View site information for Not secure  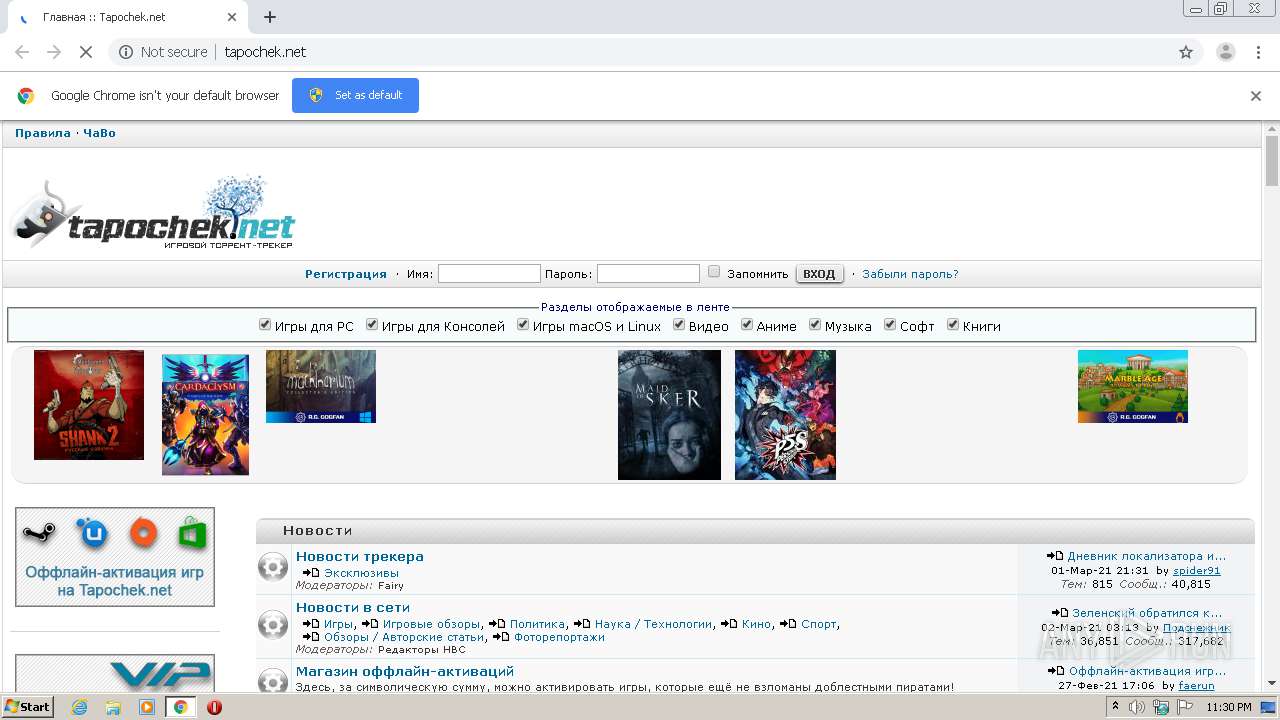(x=163, y=52)
